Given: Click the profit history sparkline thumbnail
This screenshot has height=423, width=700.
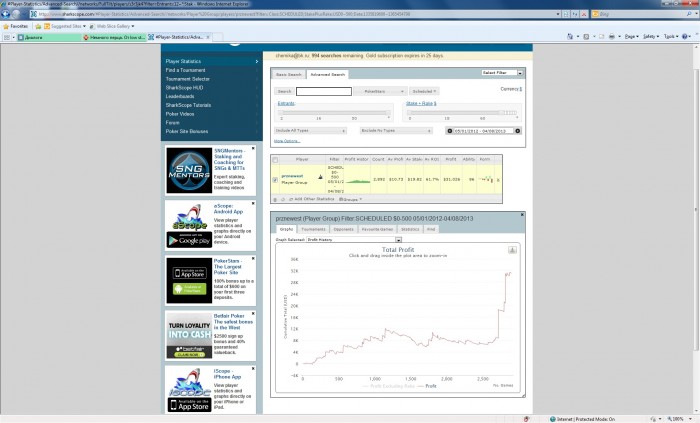Looking at the screenshot, I should coord(358,181).
